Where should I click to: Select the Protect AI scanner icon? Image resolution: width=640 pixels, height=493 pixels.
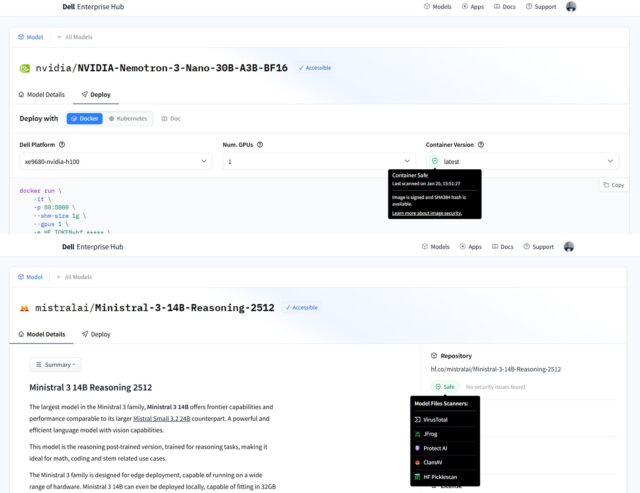click(x=418, y=448)
